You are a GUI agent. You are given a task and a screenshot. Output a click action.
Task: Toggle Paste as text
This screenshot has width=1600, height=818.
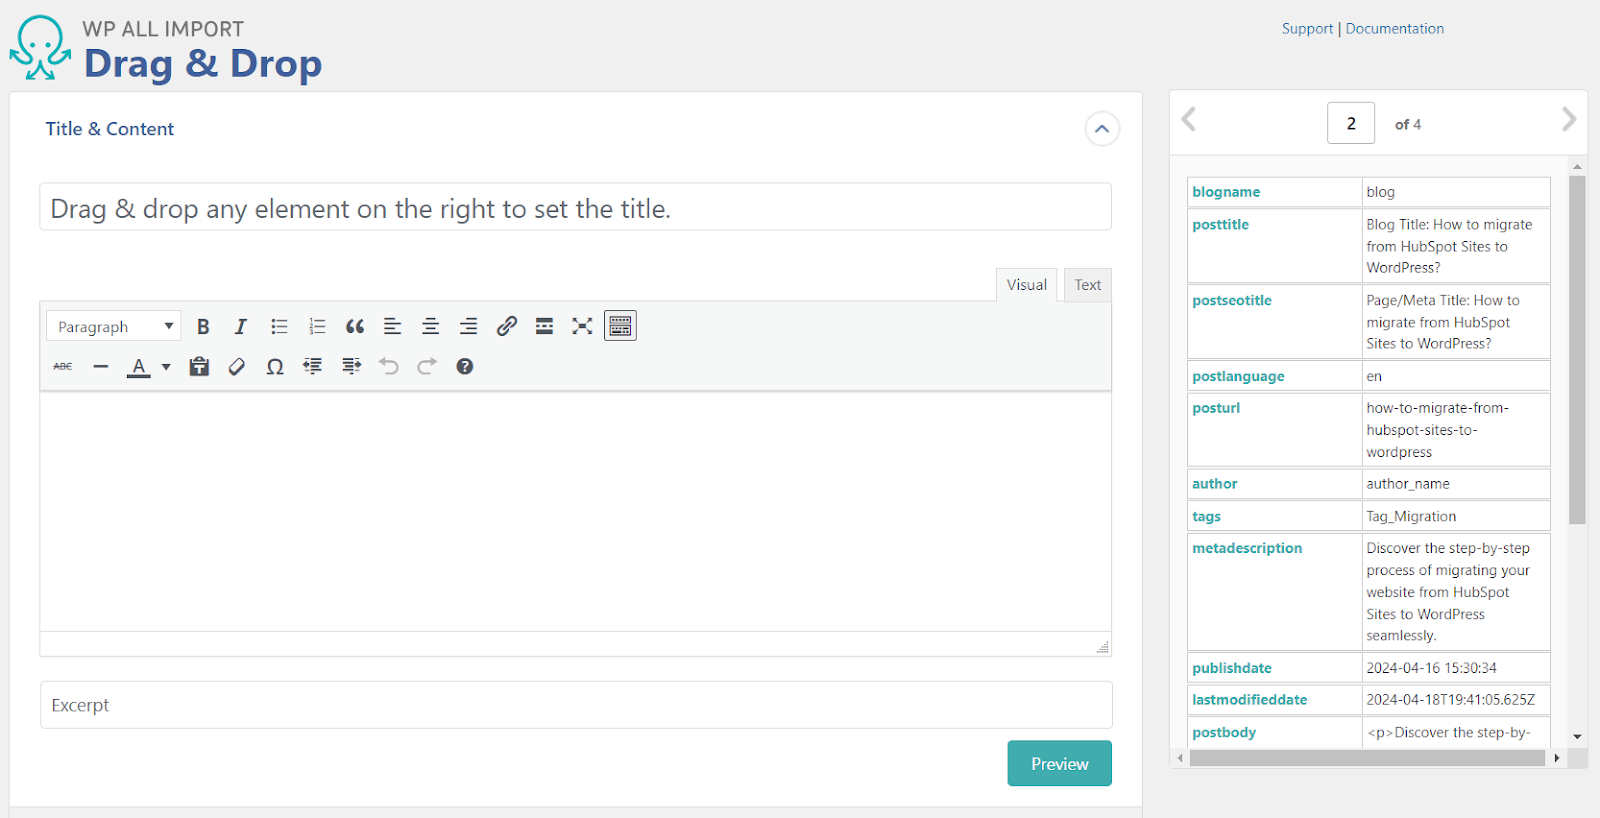click(199, 366)
